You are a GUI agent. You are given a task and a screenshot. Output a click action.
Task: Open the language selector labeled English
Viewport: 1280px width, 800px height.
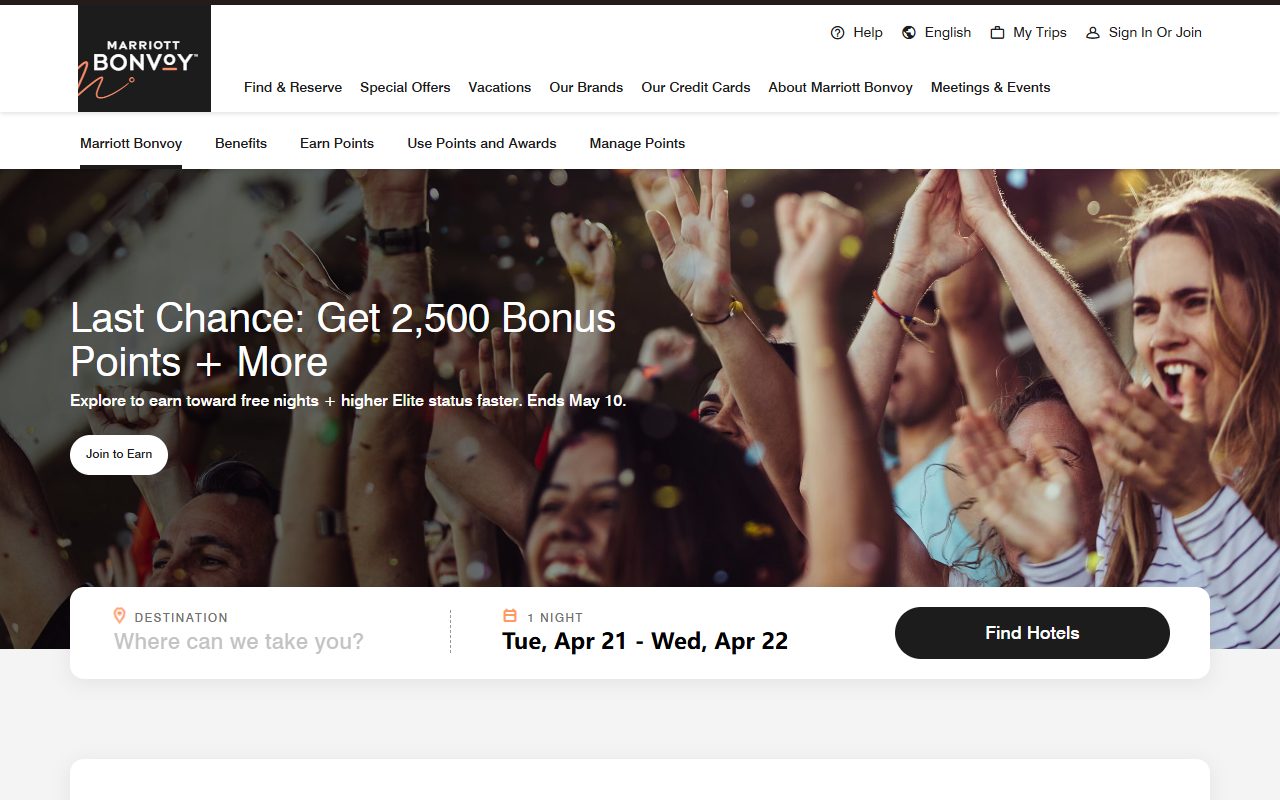point(946,32)
